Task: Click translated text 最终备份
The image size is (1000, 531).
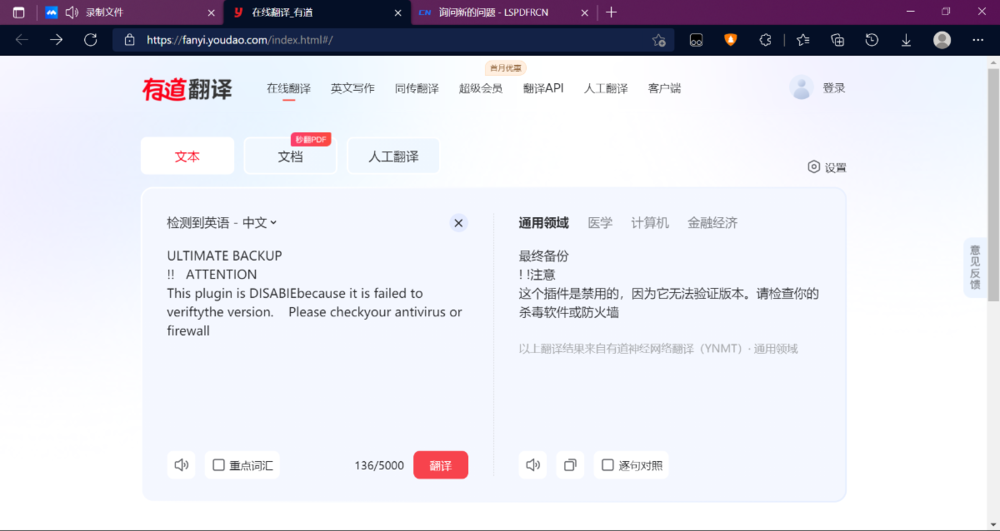Action: pos(543,256)
